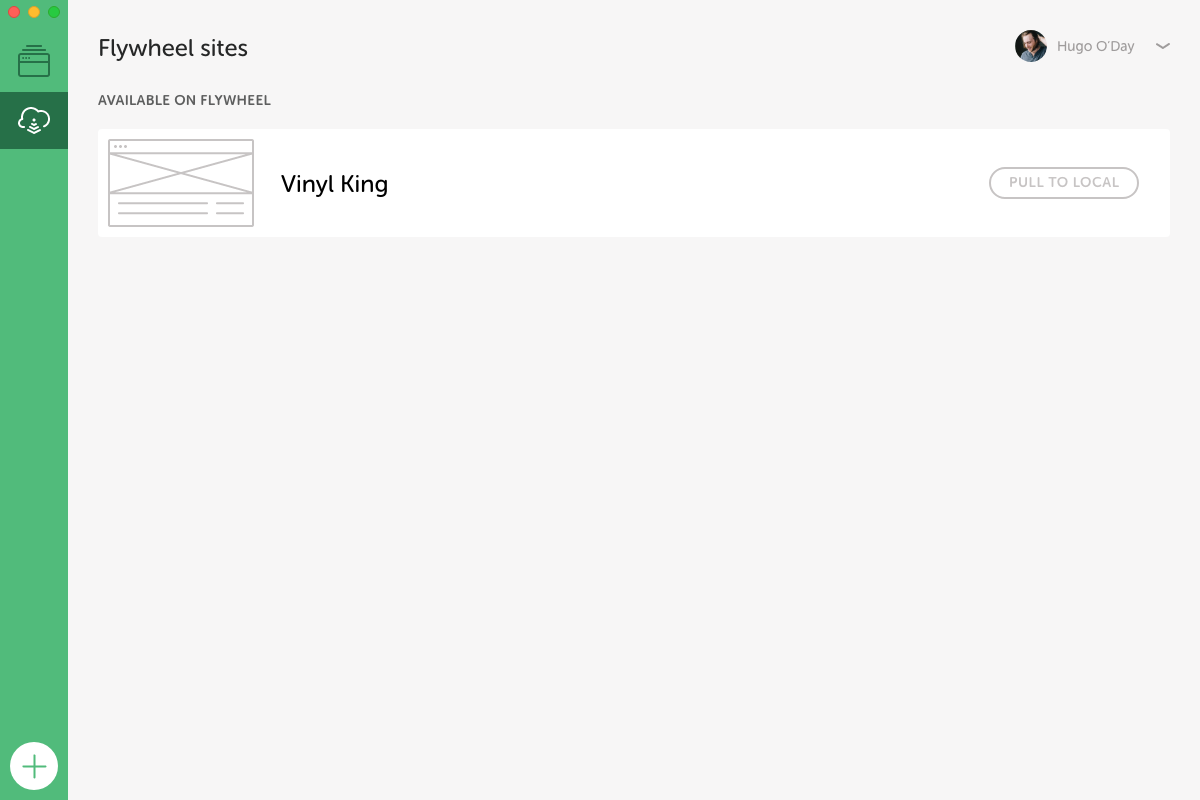Minimize the window using yellow button
This screenshot has width=1200, height=800.
point(34,12)
